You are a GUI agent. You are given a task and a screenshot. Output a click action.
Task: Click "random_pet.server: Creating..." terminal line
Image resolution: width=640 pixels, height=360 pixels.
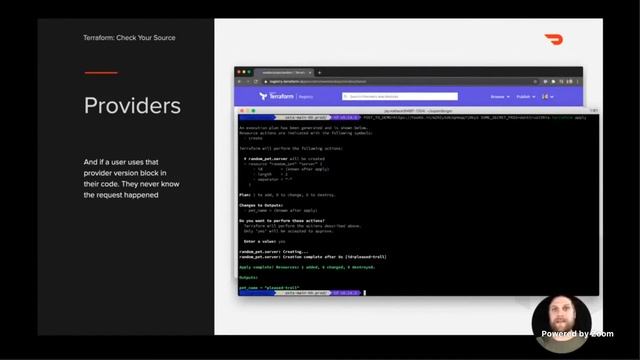pos(274,251)
